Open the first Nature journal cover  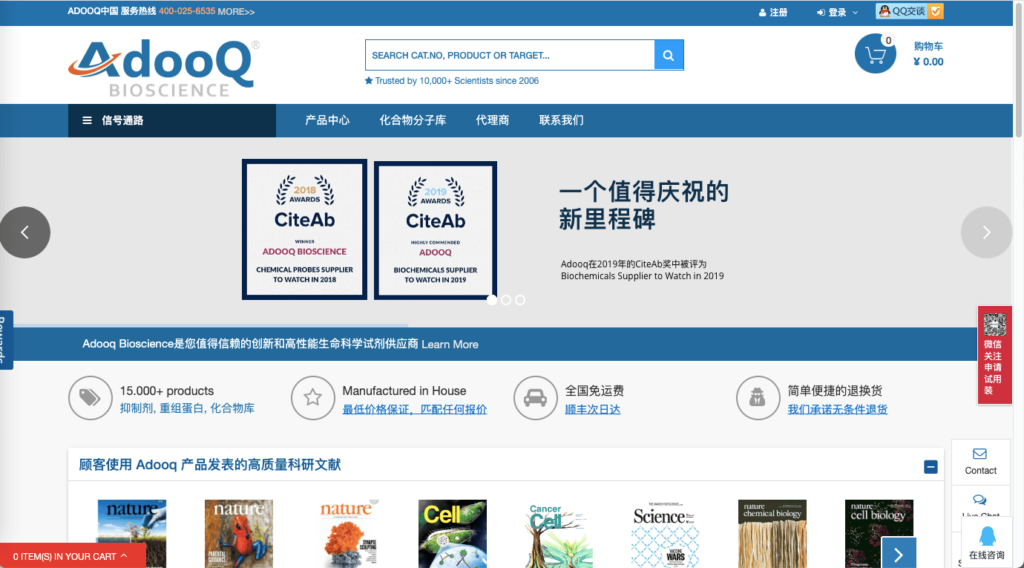pos(132,533)
